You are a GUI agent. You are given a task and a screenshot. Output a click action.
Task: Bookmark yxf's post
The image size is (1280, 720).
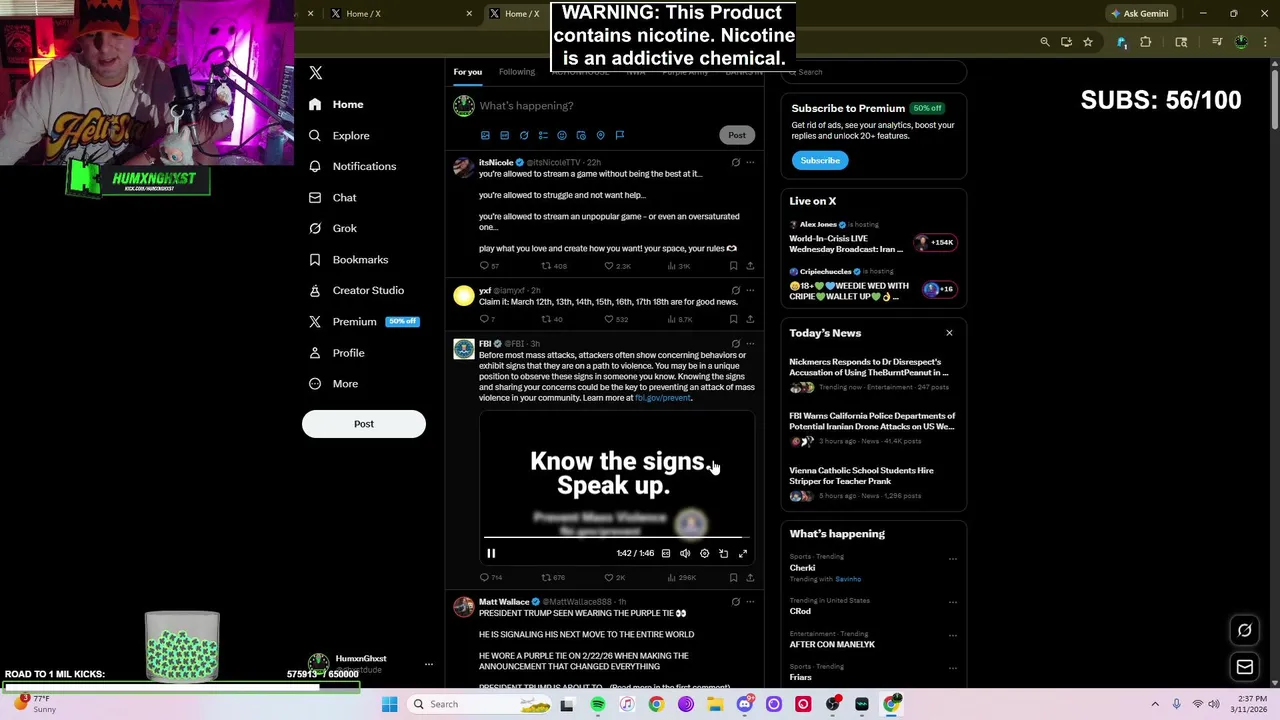(x=733, y=319)
